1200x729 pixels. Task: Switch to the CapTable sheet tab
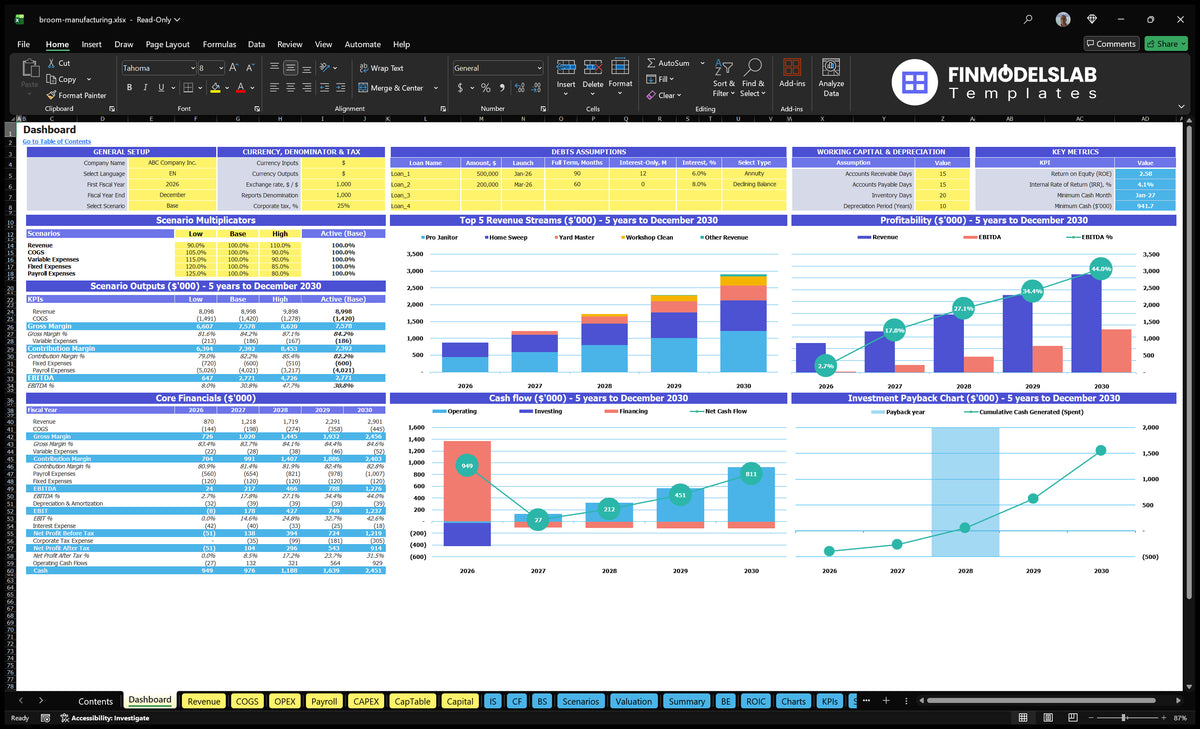click(411, 701)
